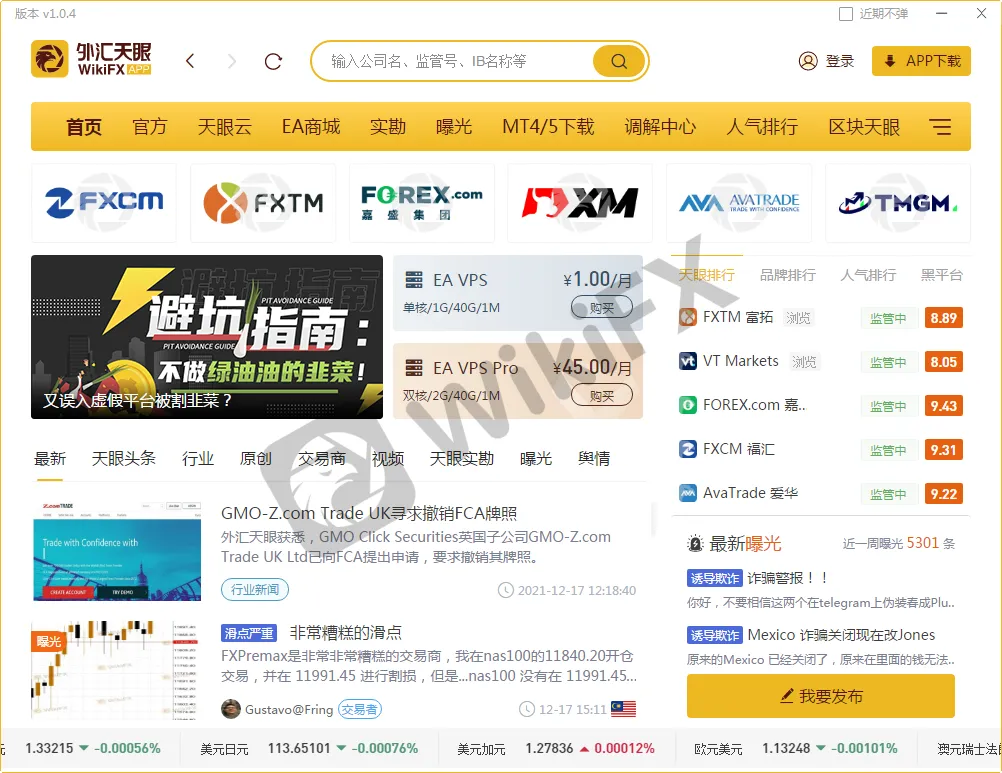Screen dimensions: 1002x773
Task: Toggle 近期不弹 checkbox
Action: [845, 13]
